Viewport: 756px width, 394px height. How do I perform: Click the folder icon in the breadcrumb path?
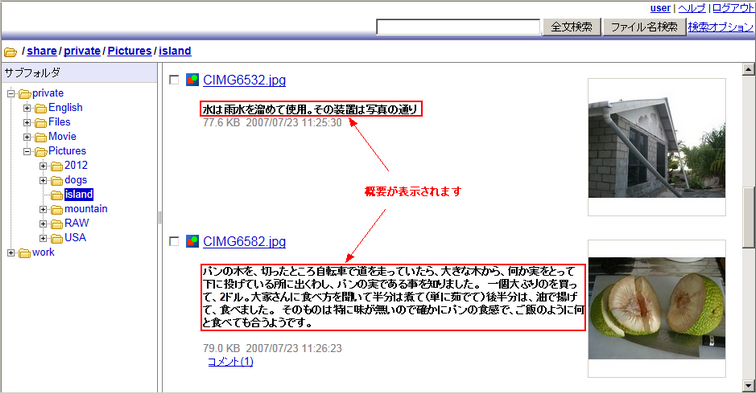(x=11, y=52)
